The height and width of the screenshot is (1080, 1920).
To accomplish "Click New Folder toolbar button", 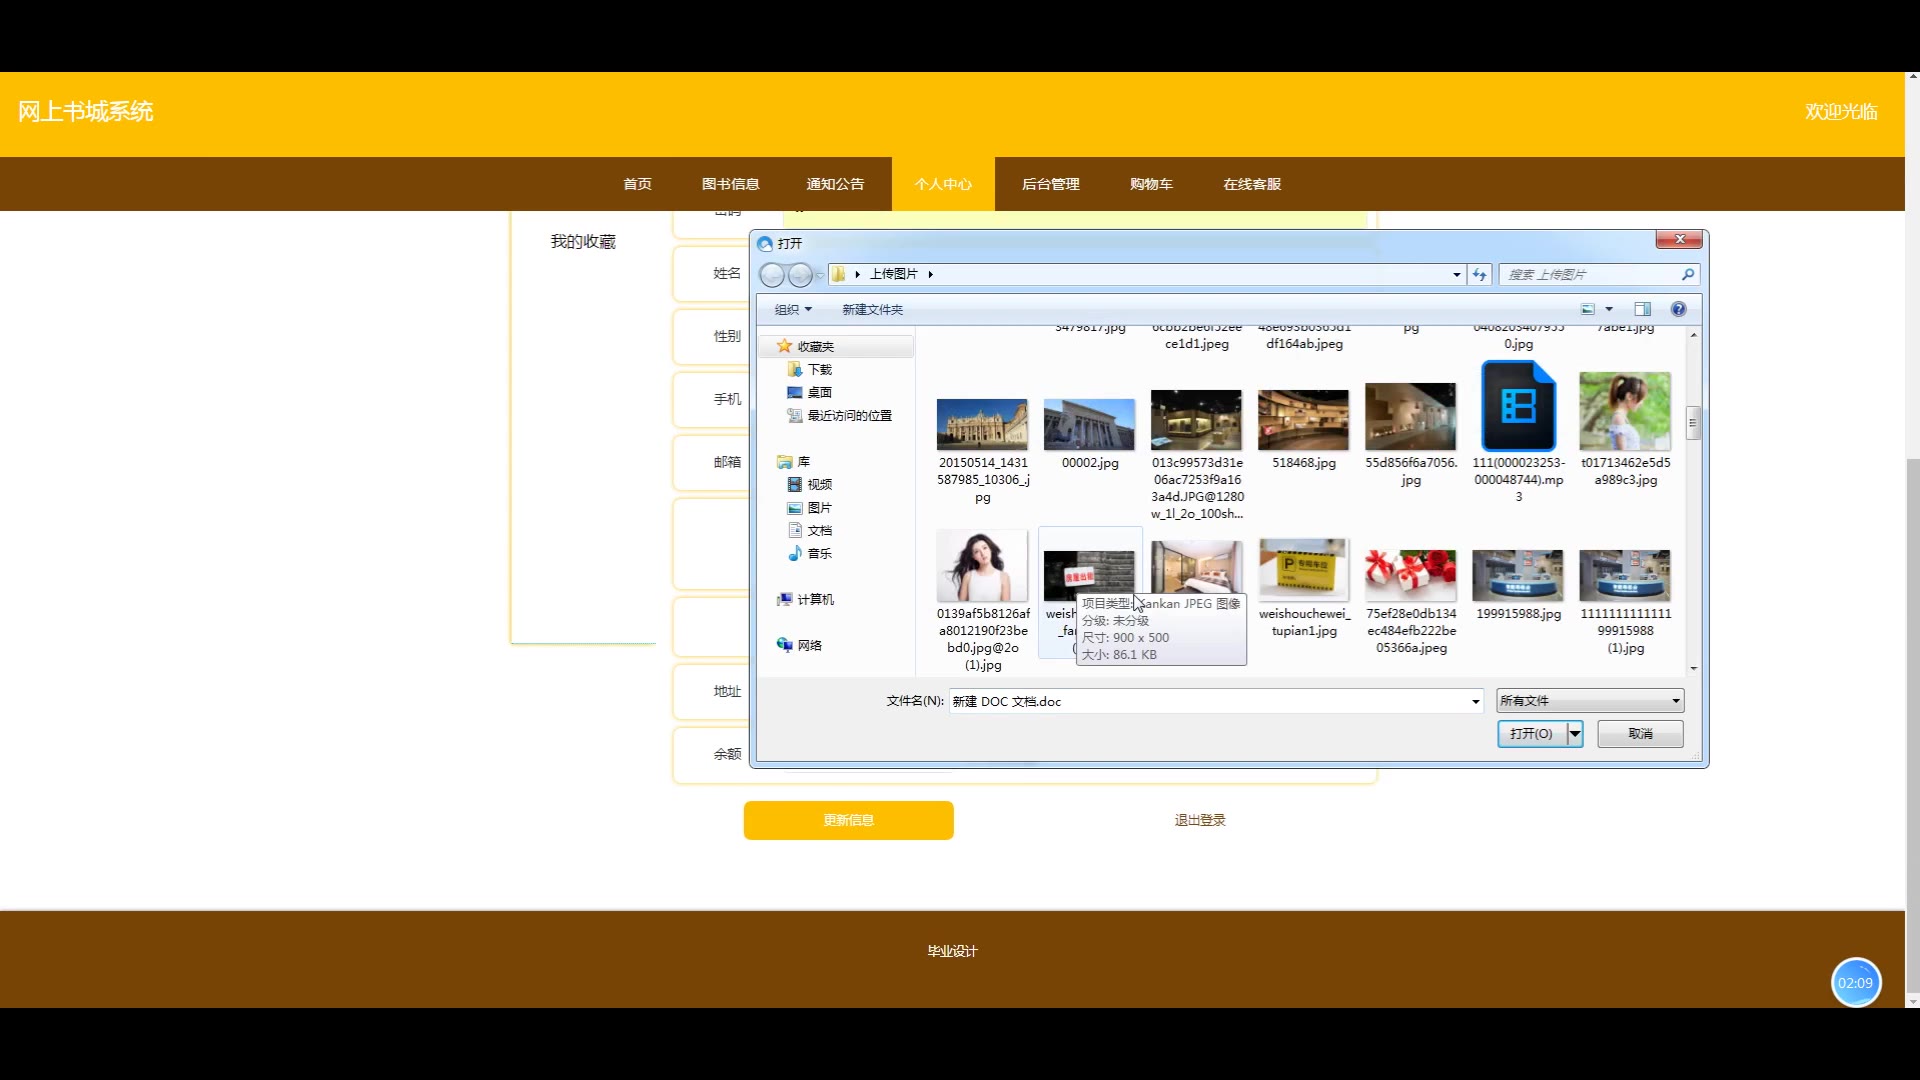I will 872,309.
